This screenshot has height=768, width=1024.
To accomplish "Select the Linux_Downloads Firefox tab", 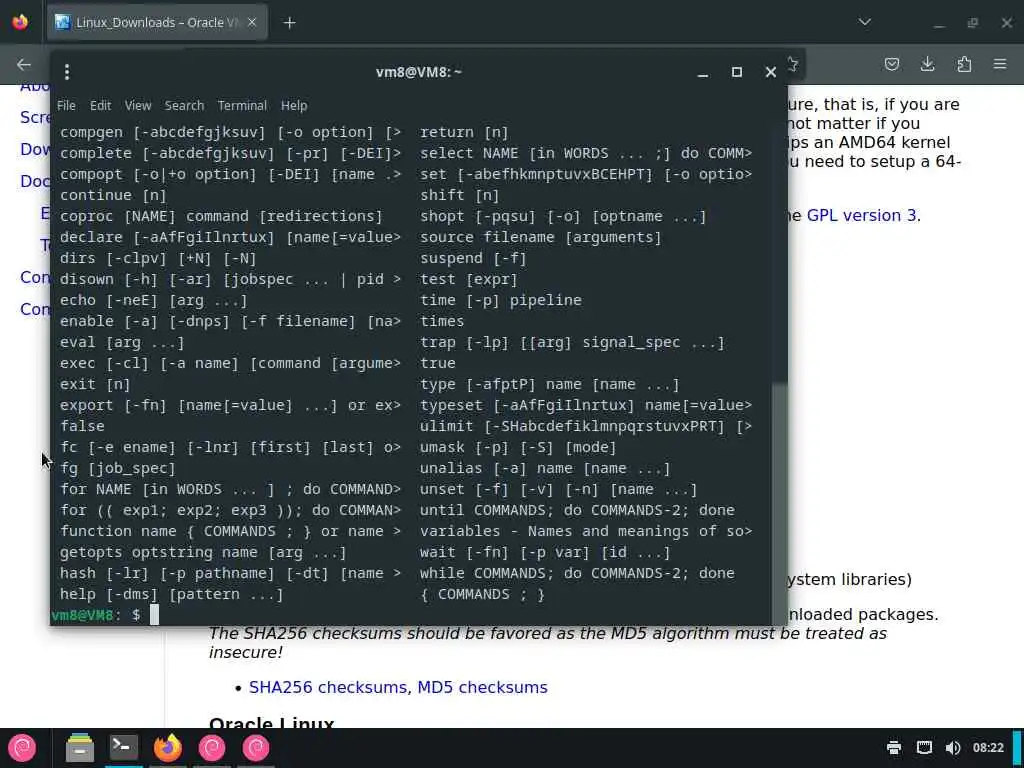I will (x=157, y=22).
